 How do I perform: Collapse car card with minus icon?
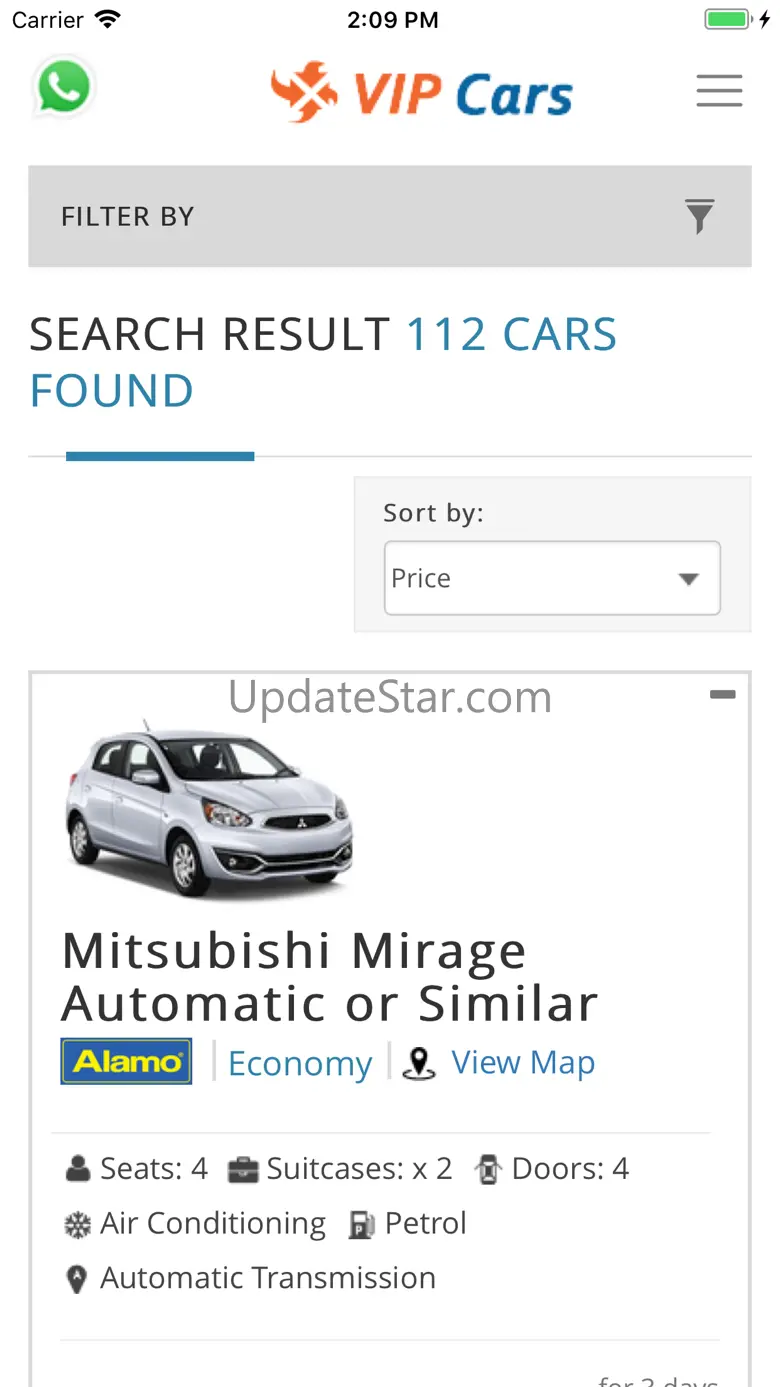point(722,695)
